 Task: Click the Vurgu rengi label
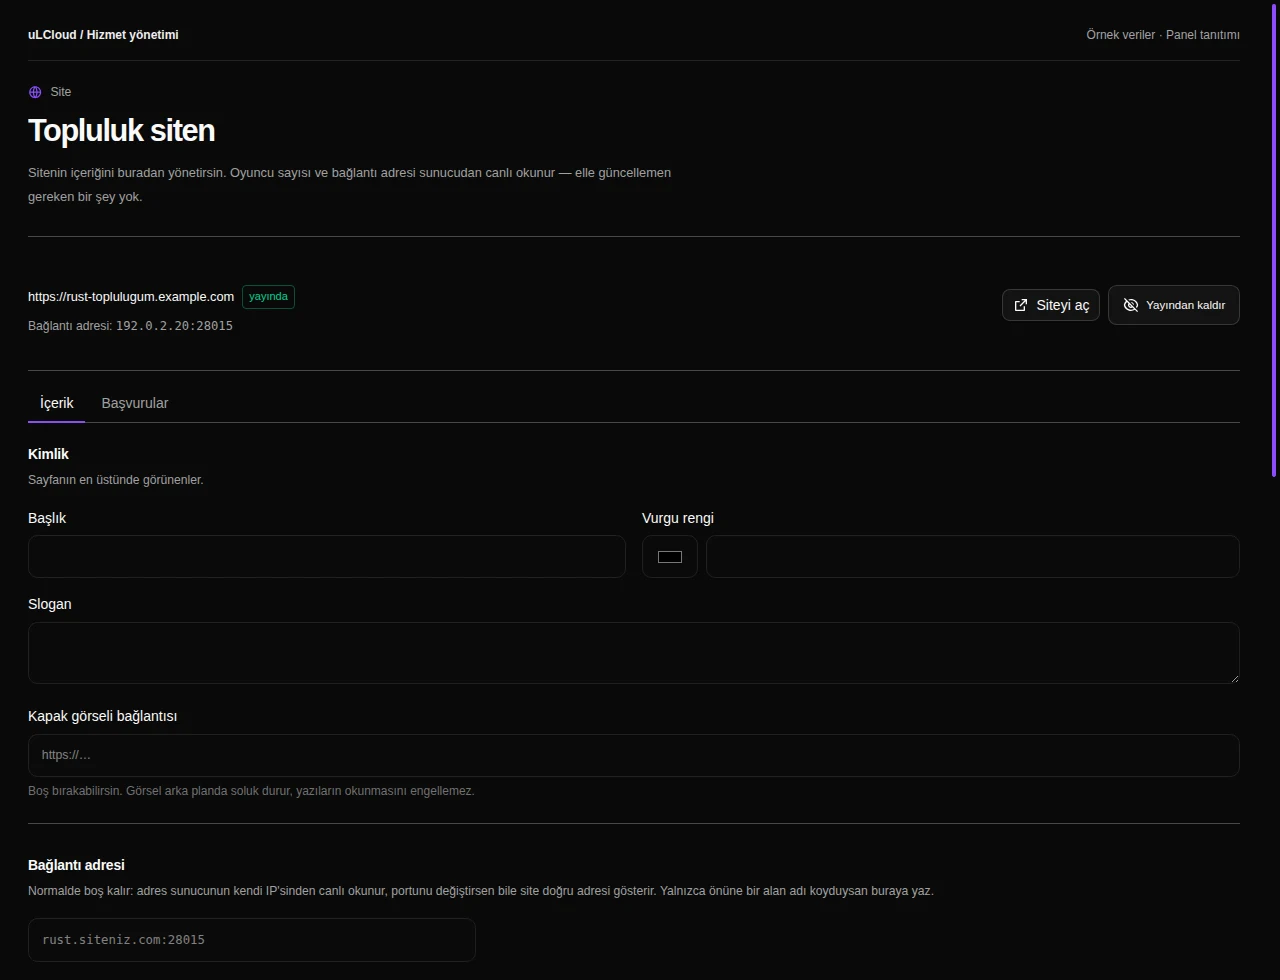[x=678, y=518]
